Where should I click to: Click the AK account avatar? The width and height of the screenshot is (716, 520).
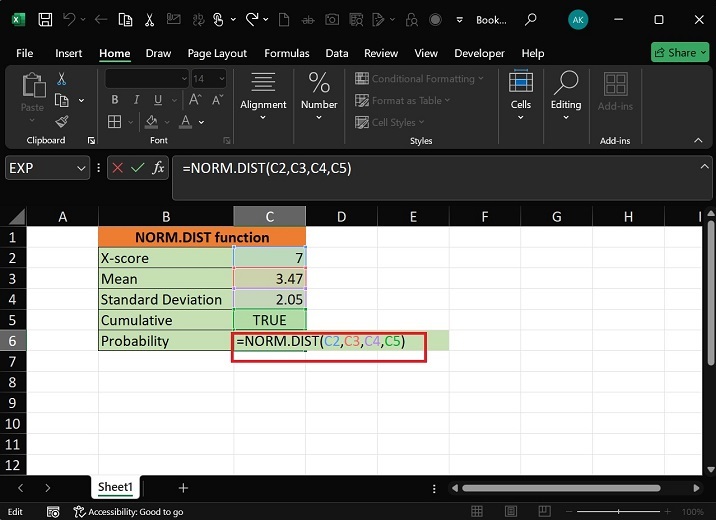(578, 20)
